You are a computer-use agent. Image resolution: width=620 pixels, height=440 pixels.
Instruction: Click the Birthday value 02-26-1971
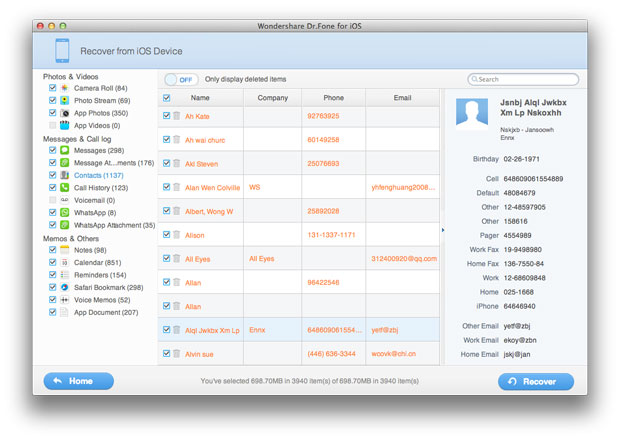click(x=521, y=159)
